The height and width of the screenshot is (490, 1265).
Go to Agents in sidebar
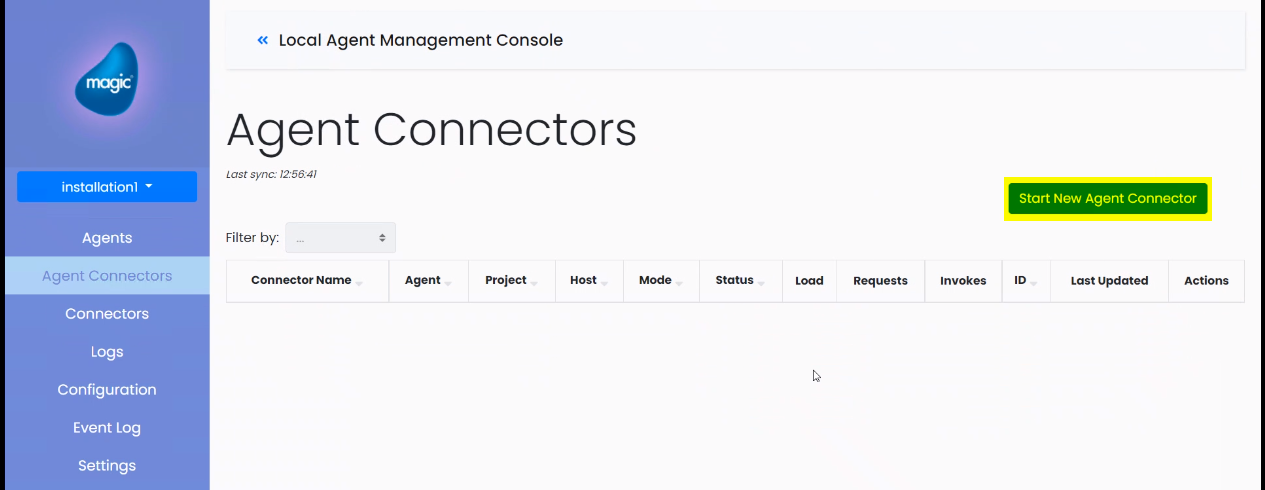pos(107,238)
